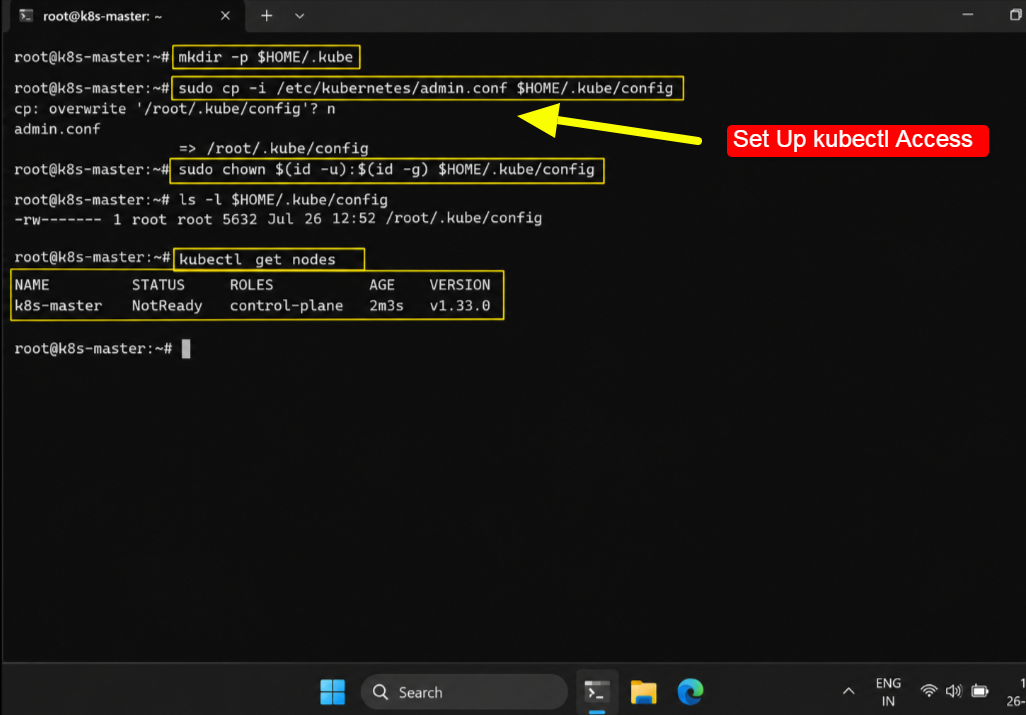Open a new terminal tab with plus
Screen dimensions: 1026x715
tap(266, 16)
